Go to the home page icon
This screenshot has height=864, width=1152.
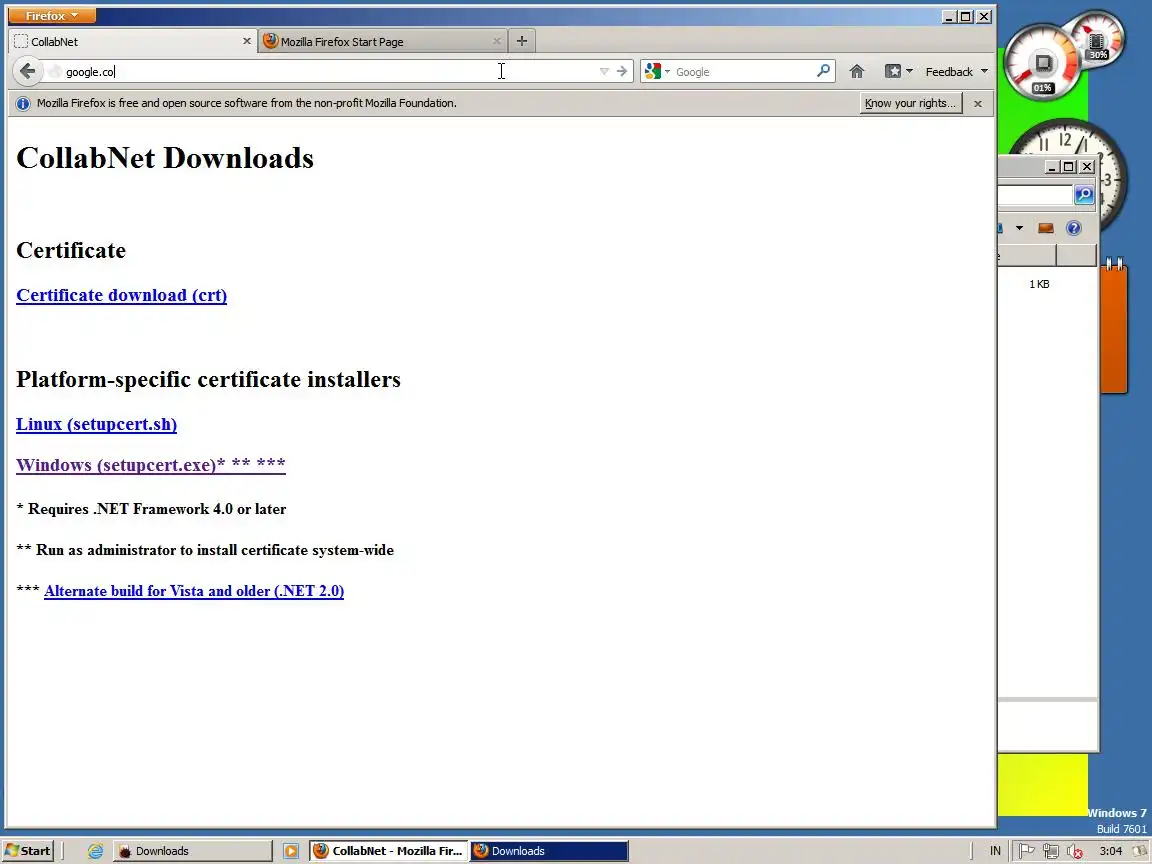pyautogui.click(x=857, y=71)
